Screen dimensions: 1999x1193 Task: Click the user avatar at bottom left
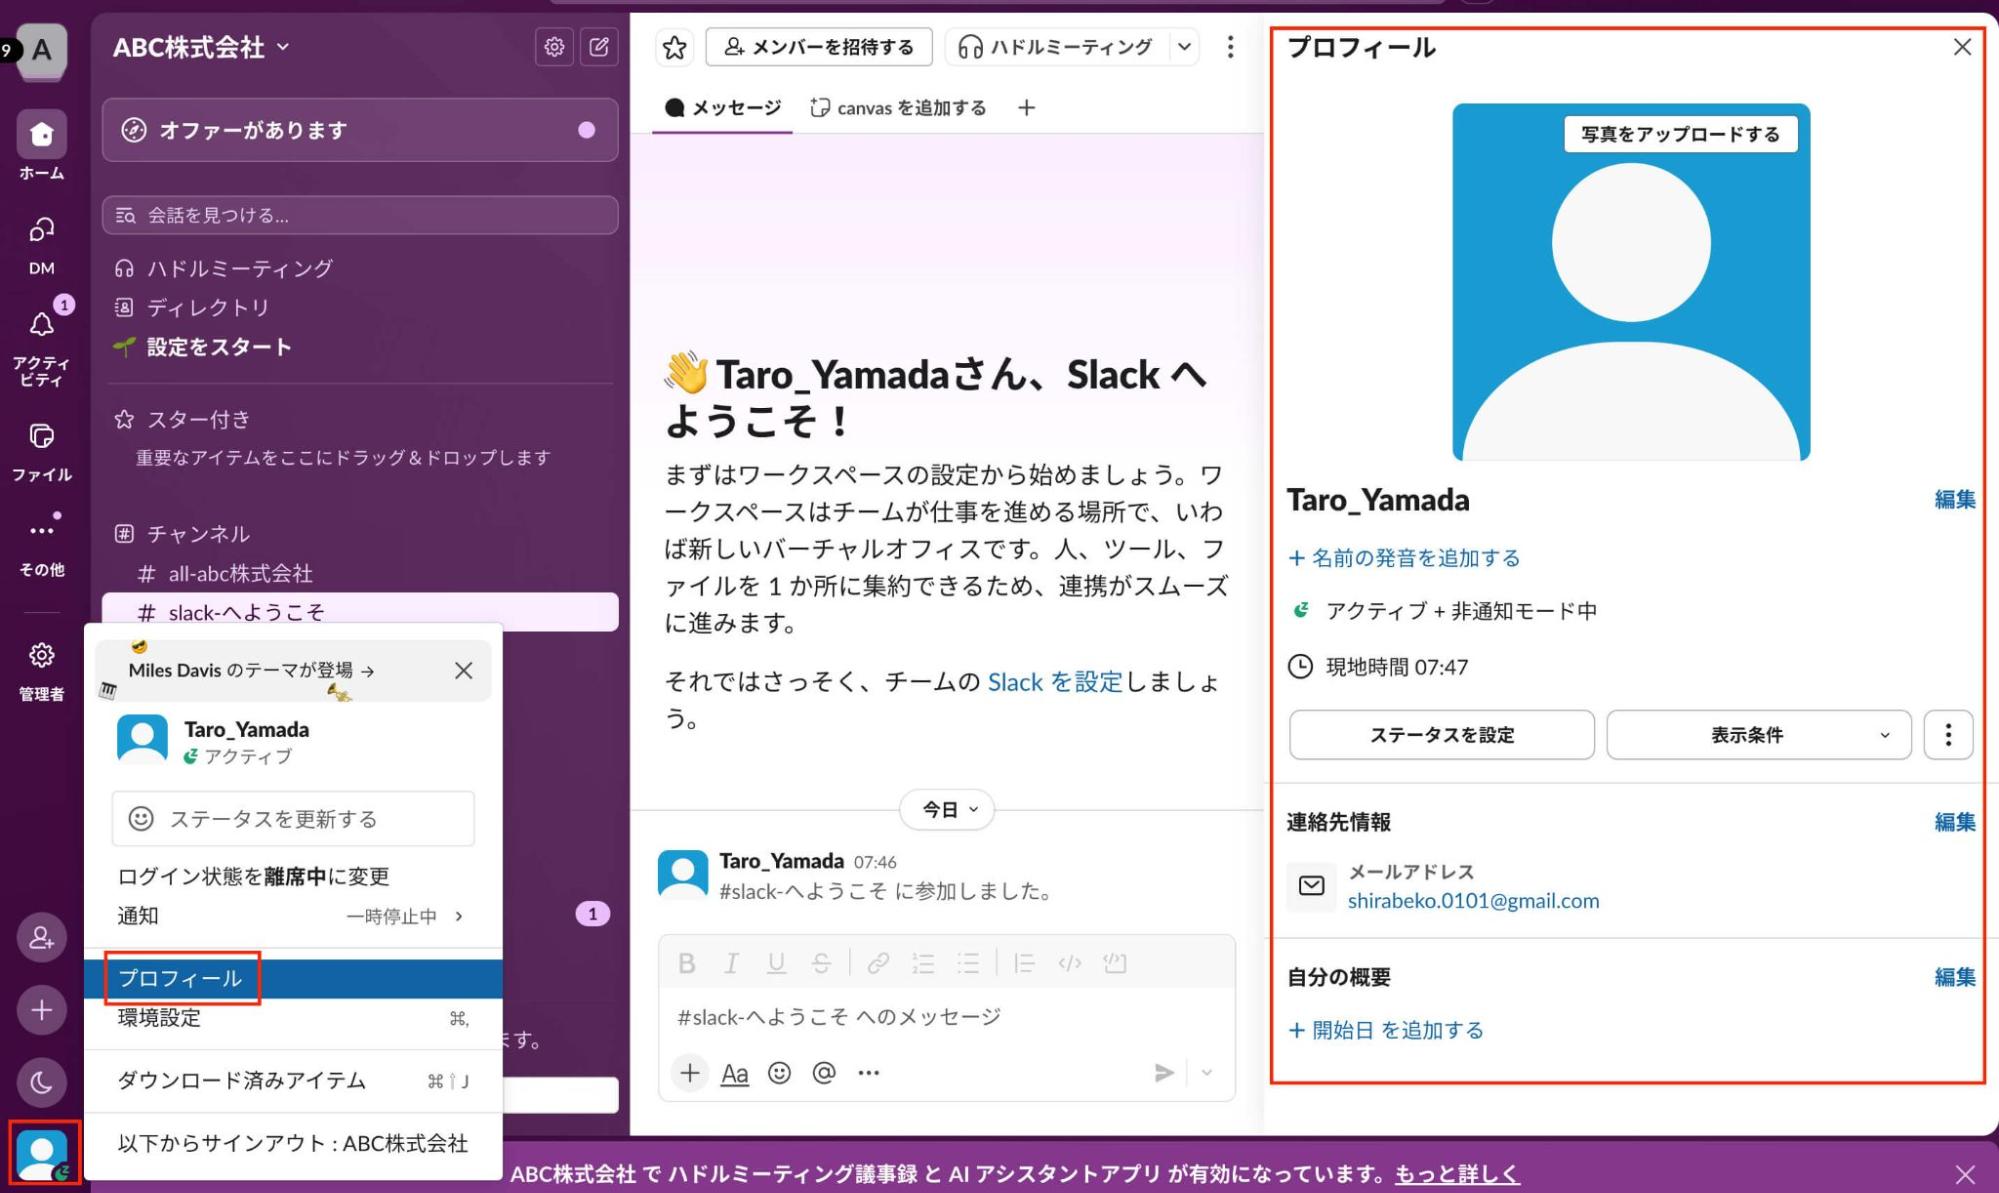[x=43, y=1154]
